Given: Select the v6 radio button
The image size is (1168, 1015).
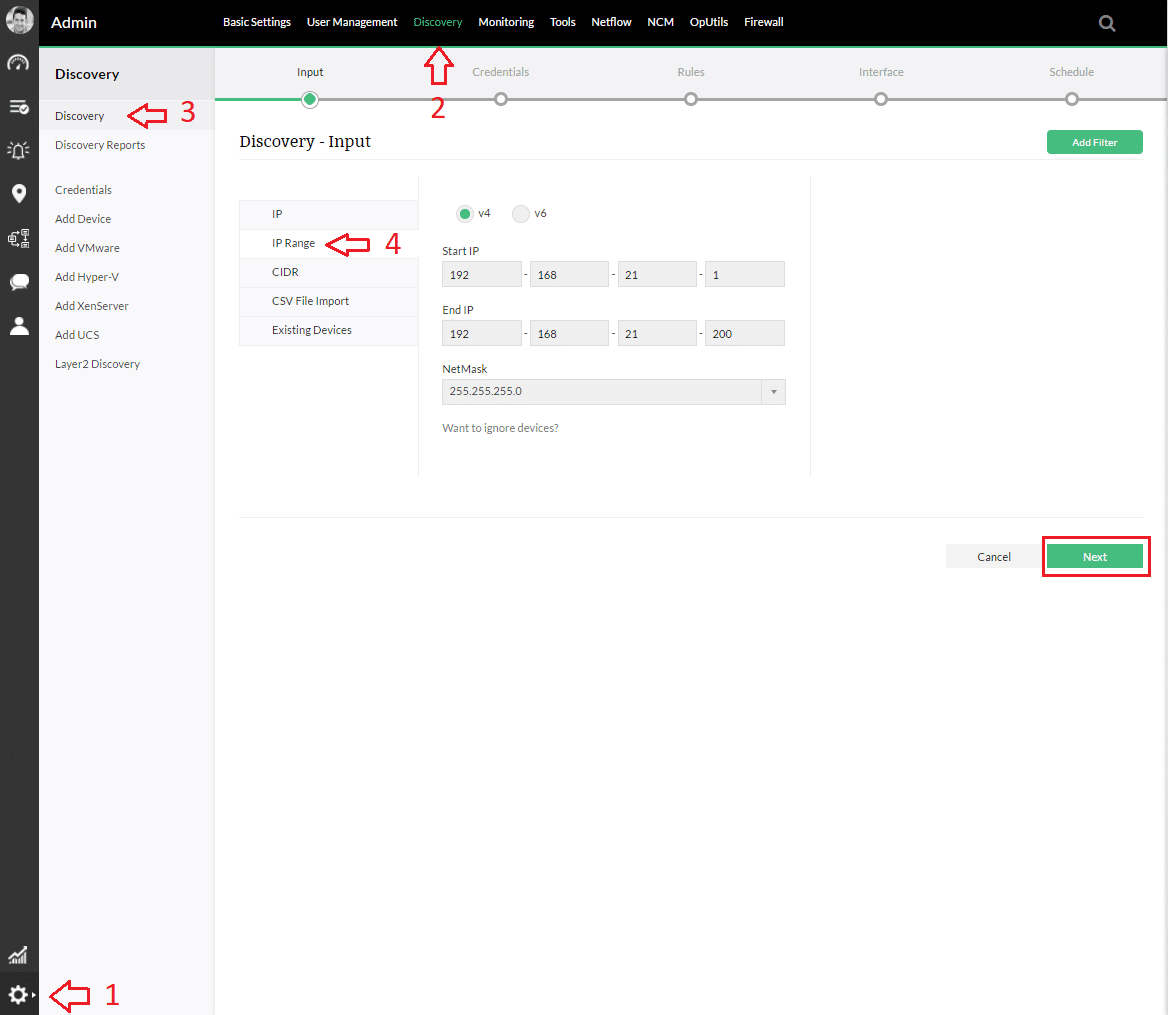Looking at the screenshot, I should (x=520, y=213).
